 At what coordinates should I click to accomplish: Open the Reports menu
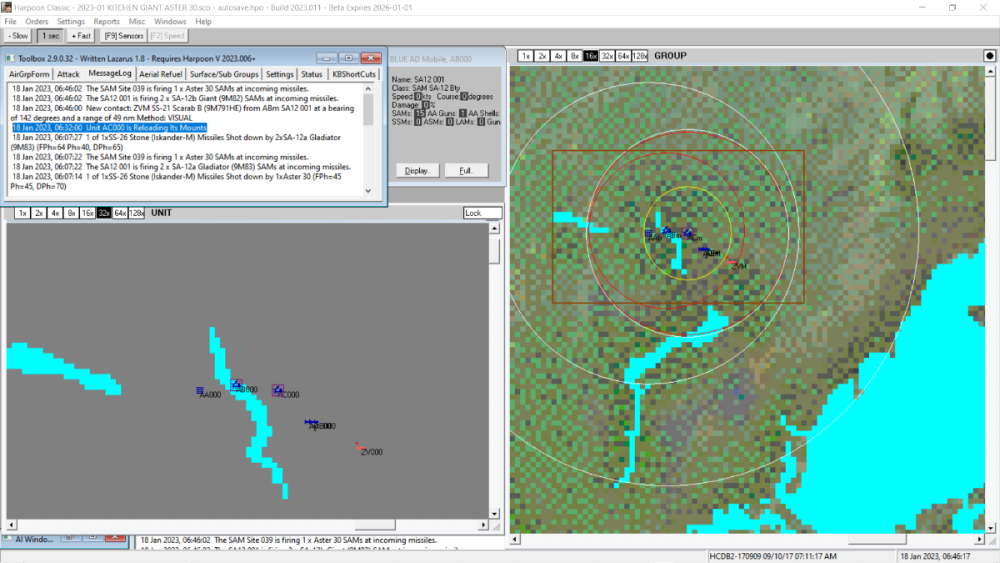pyautogui.click(x=107, y=22)
